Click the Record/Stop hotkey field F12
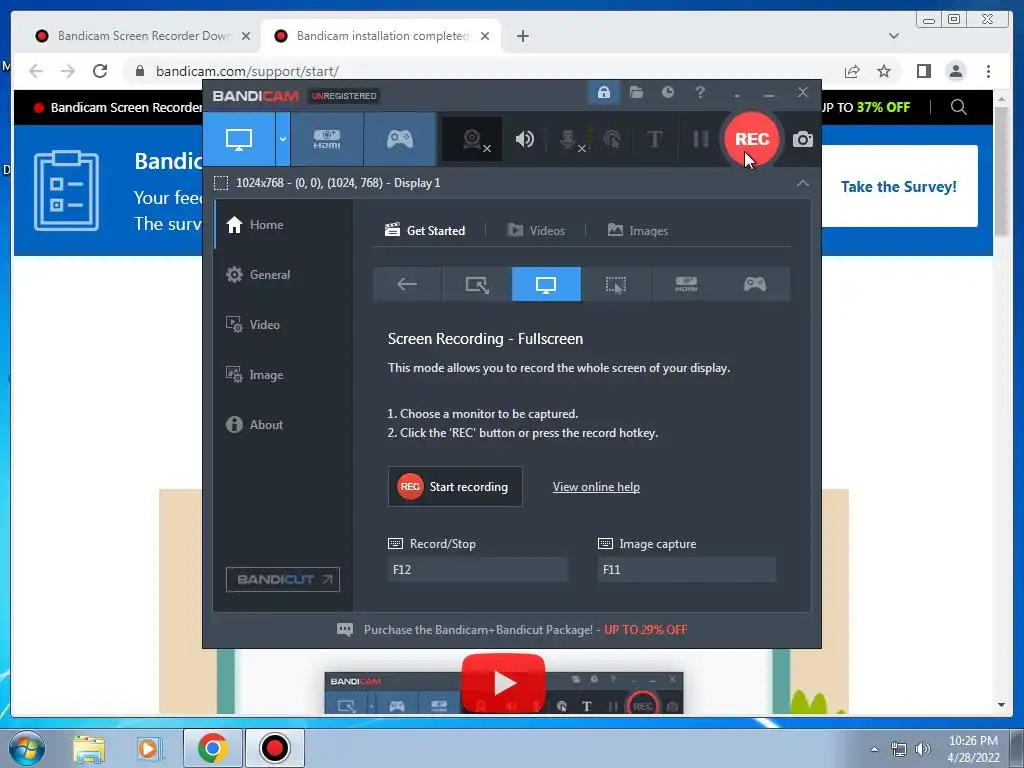Screen dimensions: 1024x768 [477, 569]
